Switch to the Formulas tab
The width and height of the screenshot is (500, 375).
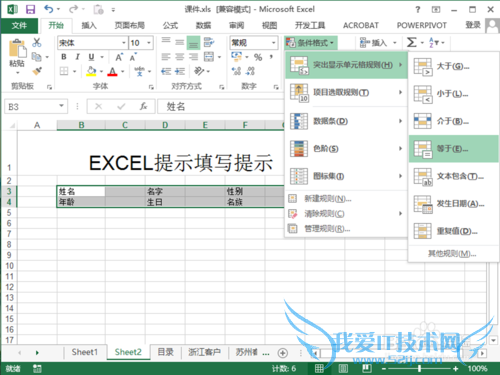coord(170,25)
